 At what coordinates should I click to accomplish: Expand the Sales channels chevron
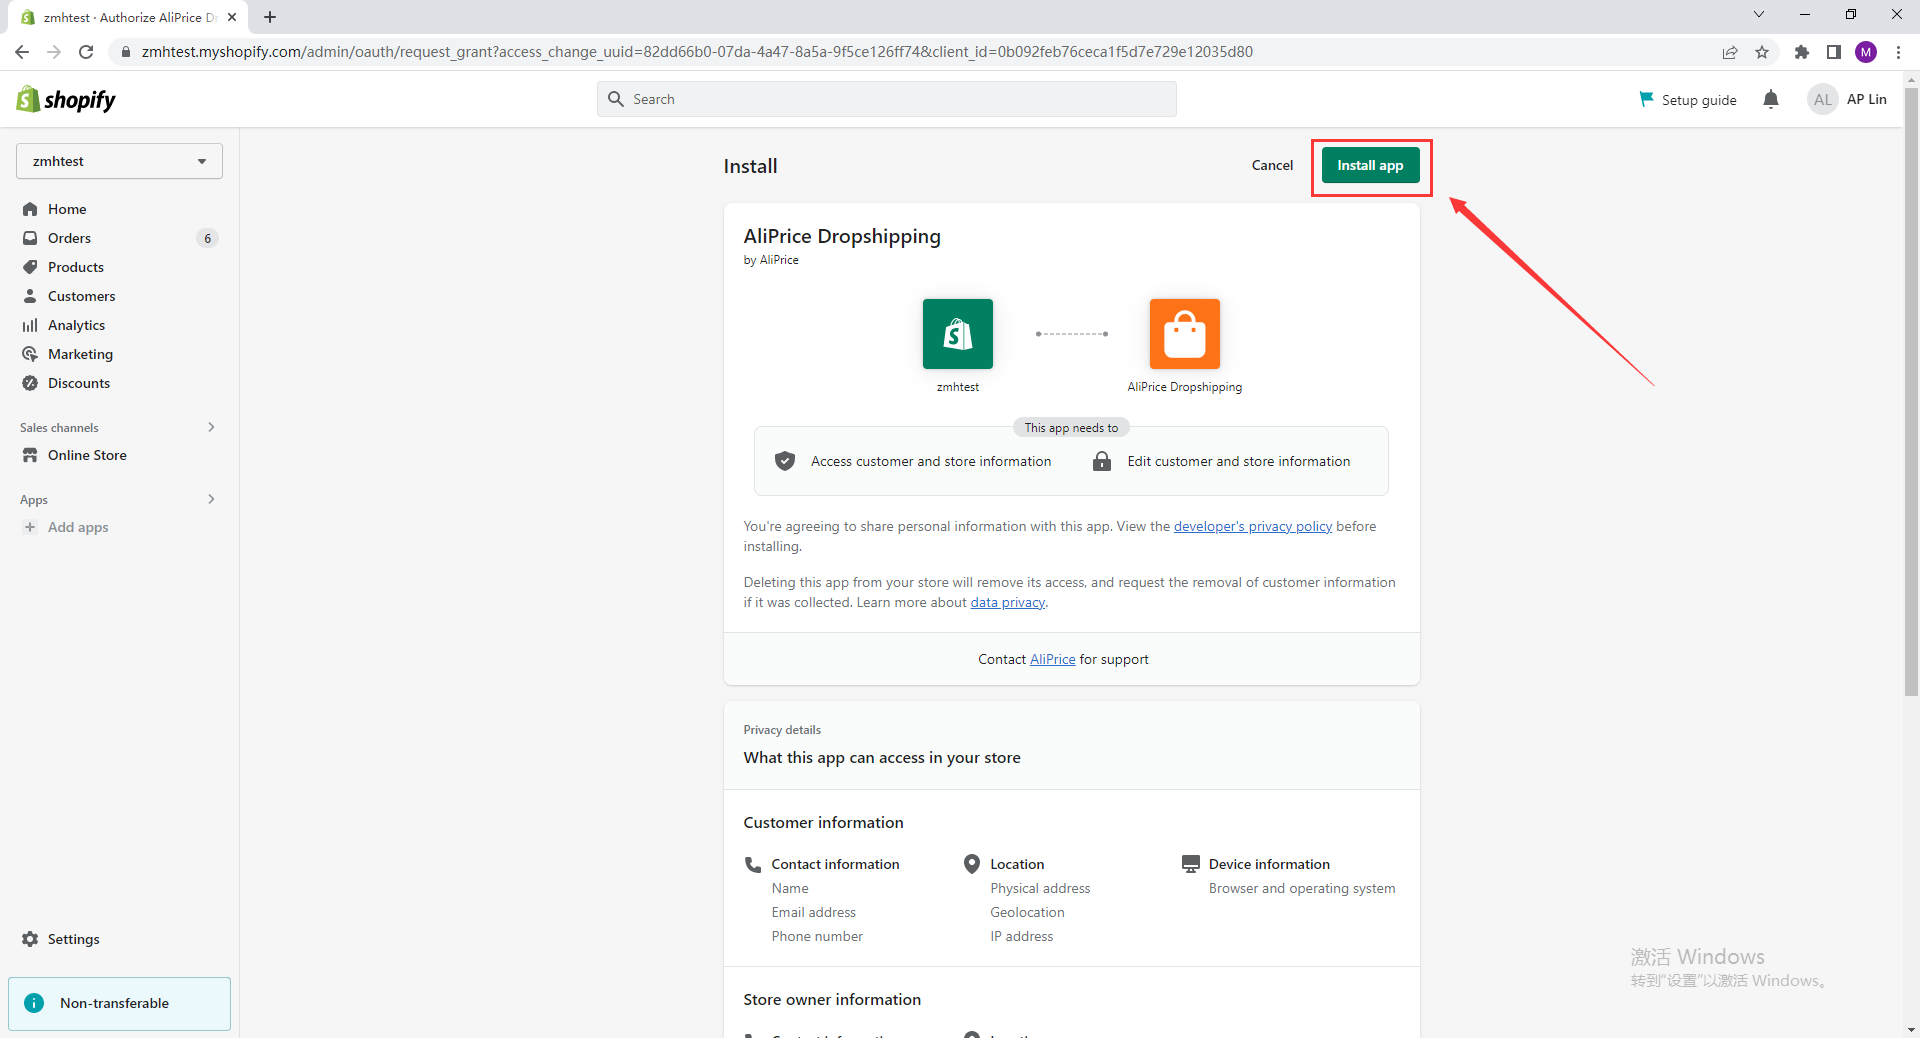pyautogui.click(x=211, y=427)
